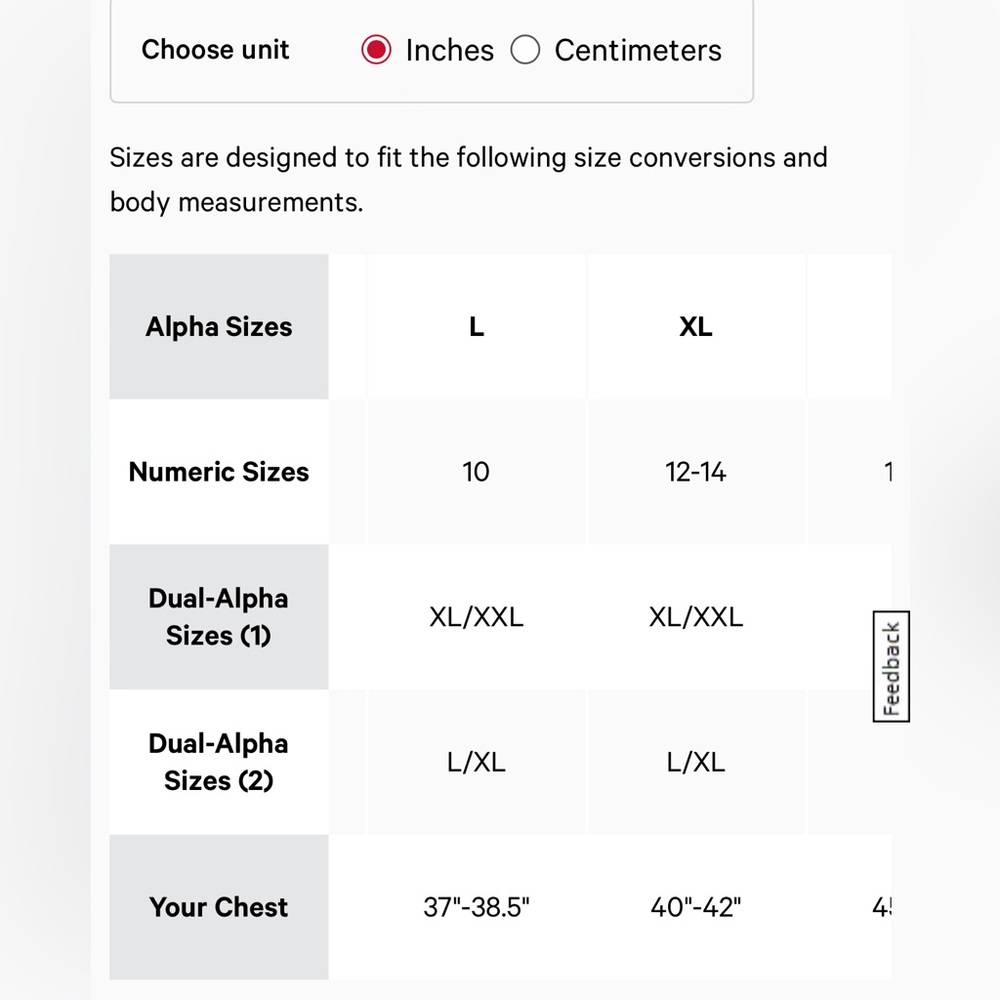Click the Dual-Alpha Sizes (1) header

[x=219, y=617]
